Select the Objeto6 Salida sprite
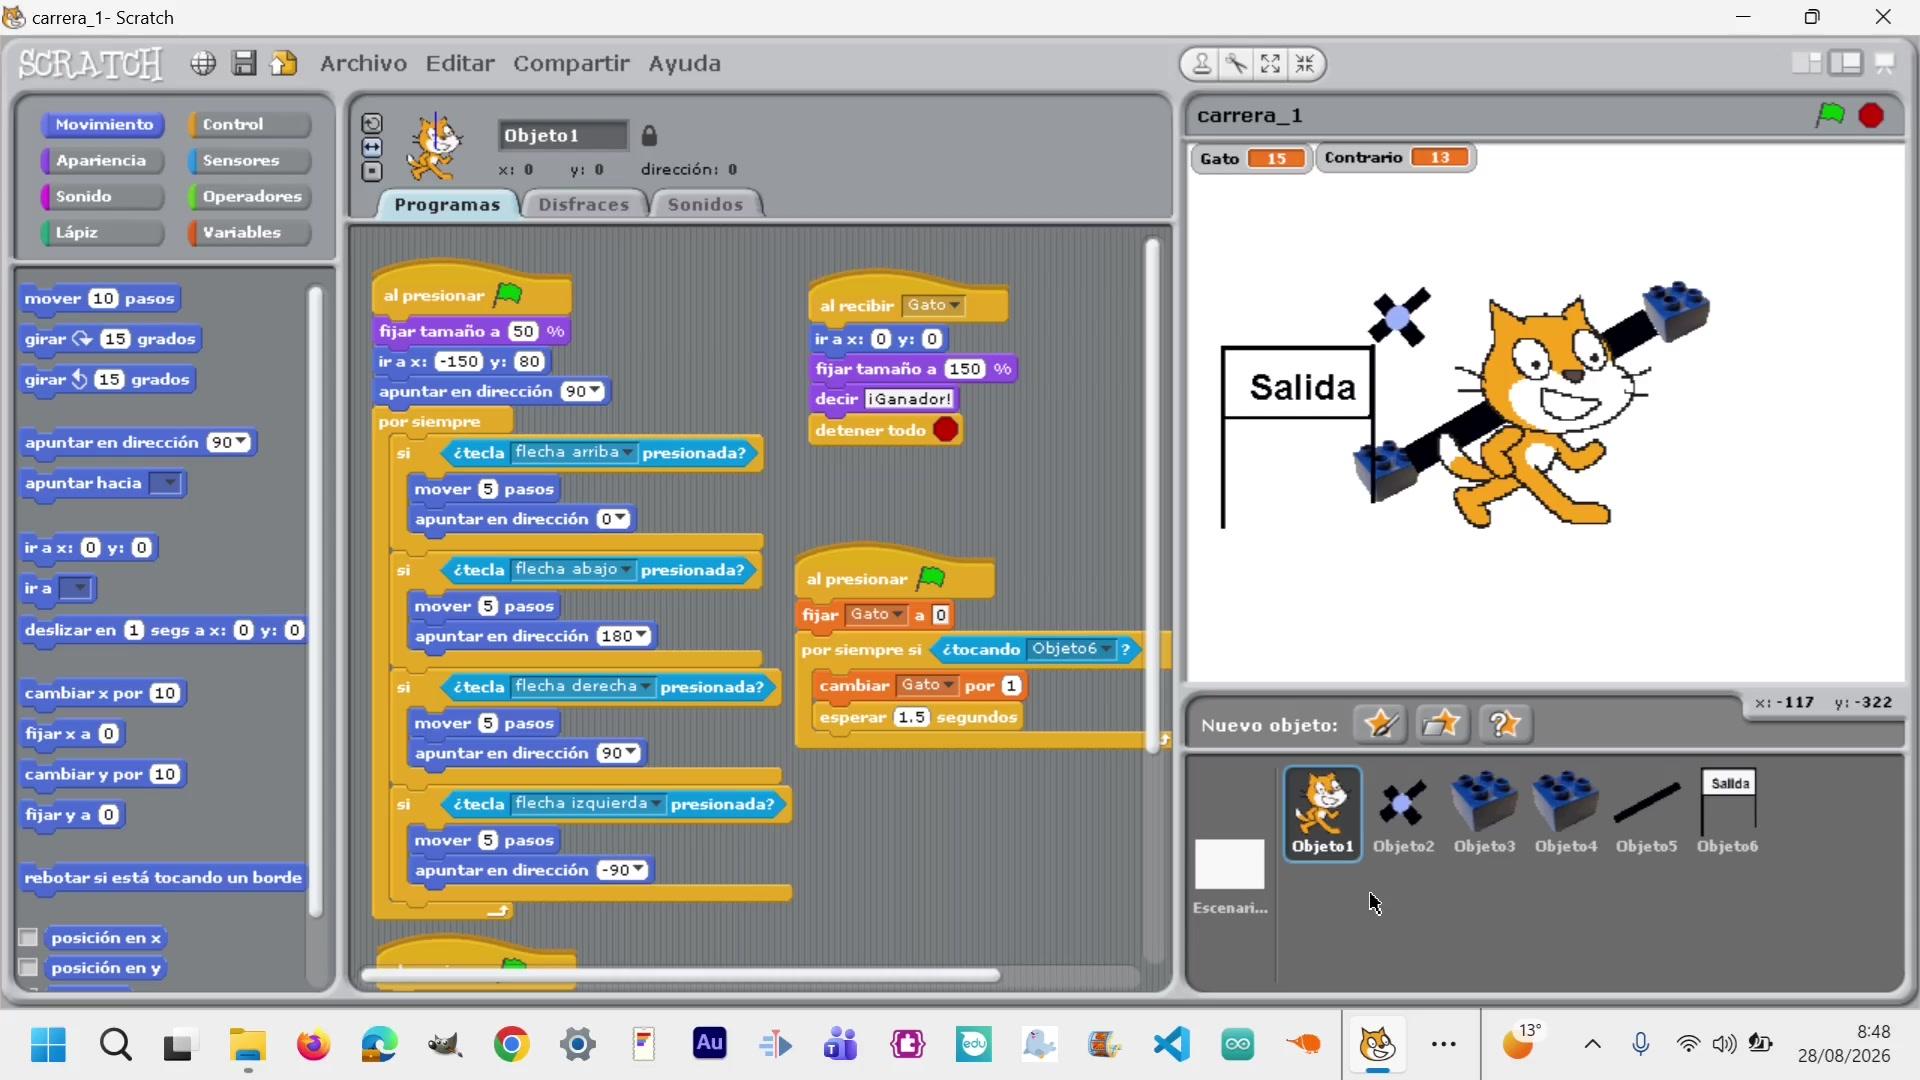This screenshot has height=1080, width=1920. 1728,813
